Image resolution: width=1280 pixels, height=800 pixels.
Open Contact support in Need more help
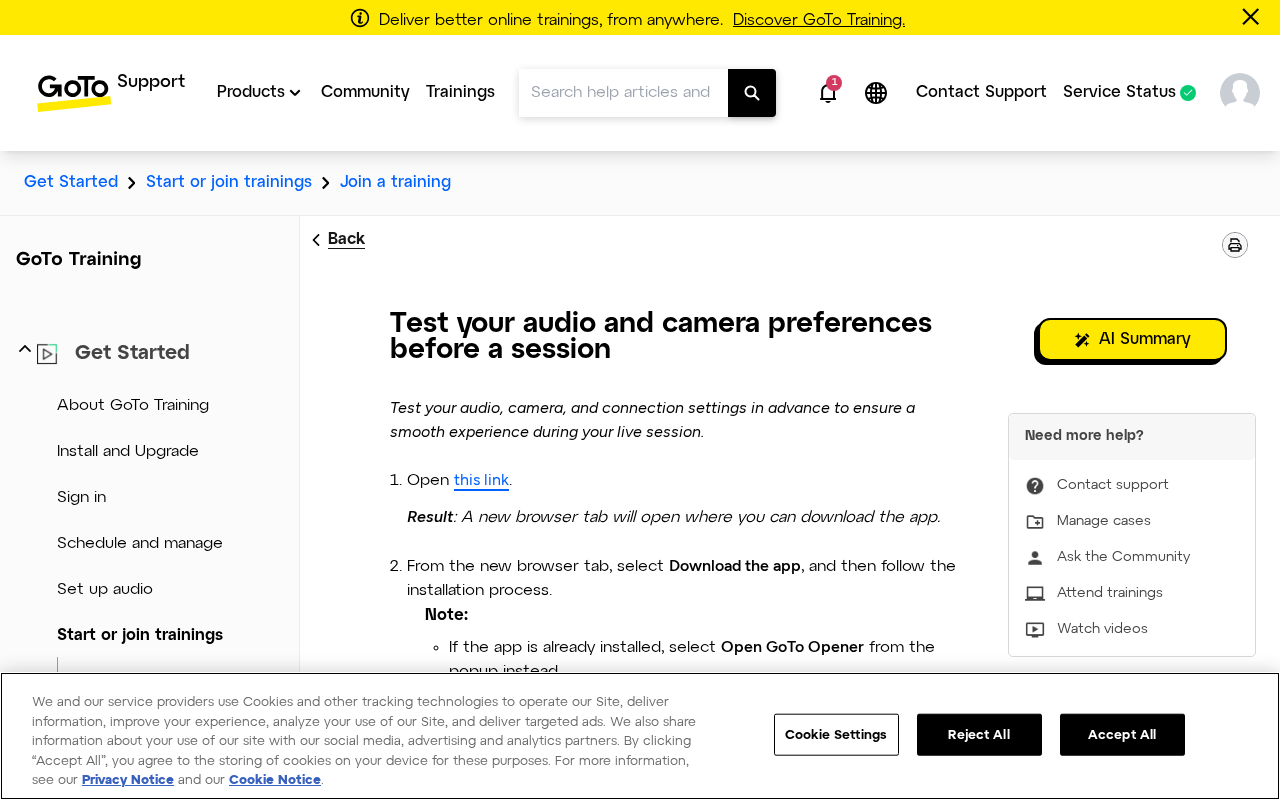pyautogui.click(x=1113, y=485)
